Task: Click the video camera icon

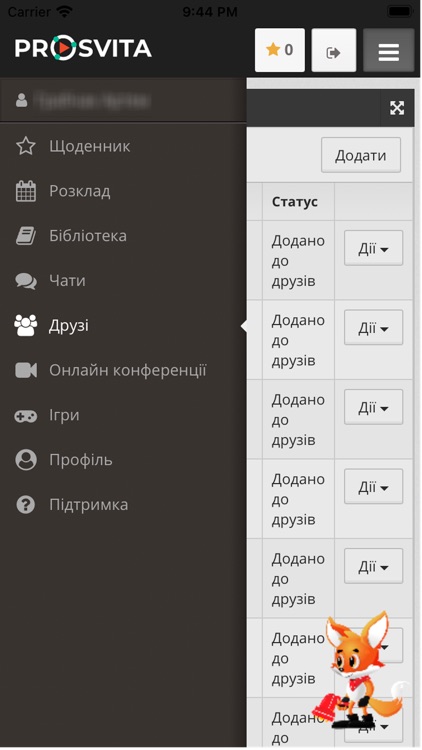Action: (26, 370)
